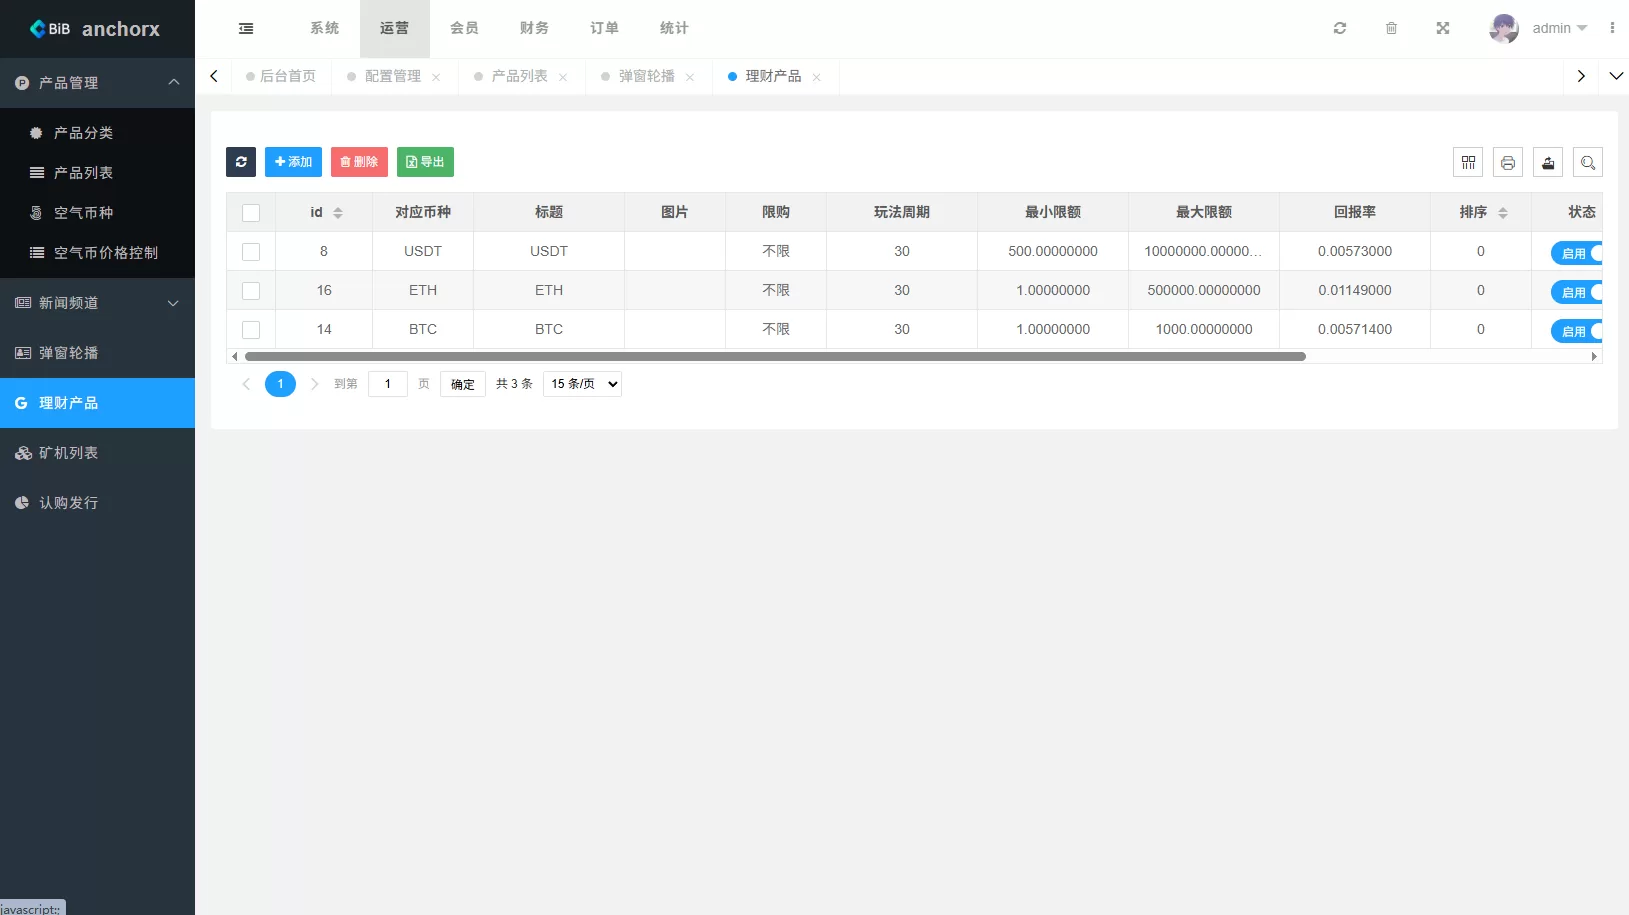Click the fullscreen expand icon in header

click(x=1441, y=28)
